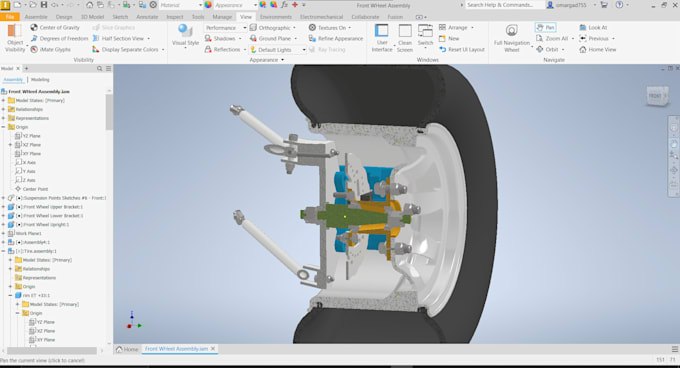This screenshot has width=680, height=368.
Task: Click the Look At tool
Action: click(593, 27)
